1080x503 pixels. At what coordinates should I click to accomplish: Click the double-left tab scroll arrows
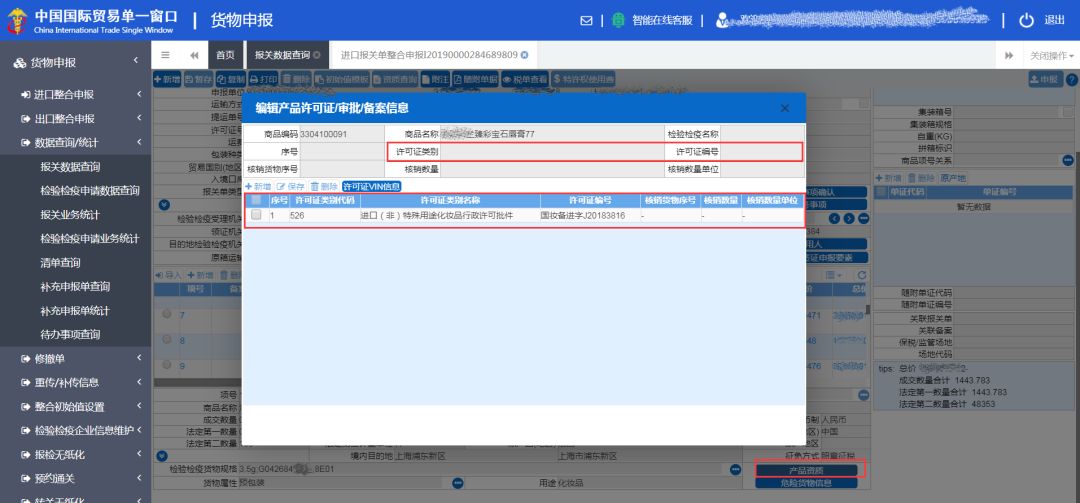pyautogui.click(x=194, y=55)
